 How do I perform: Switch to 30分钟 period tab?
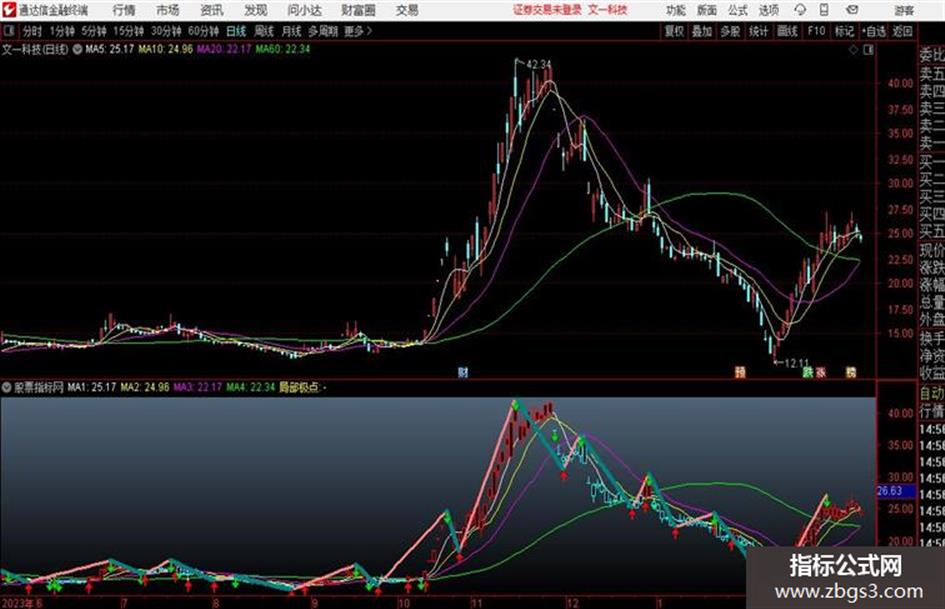[166, 31]
